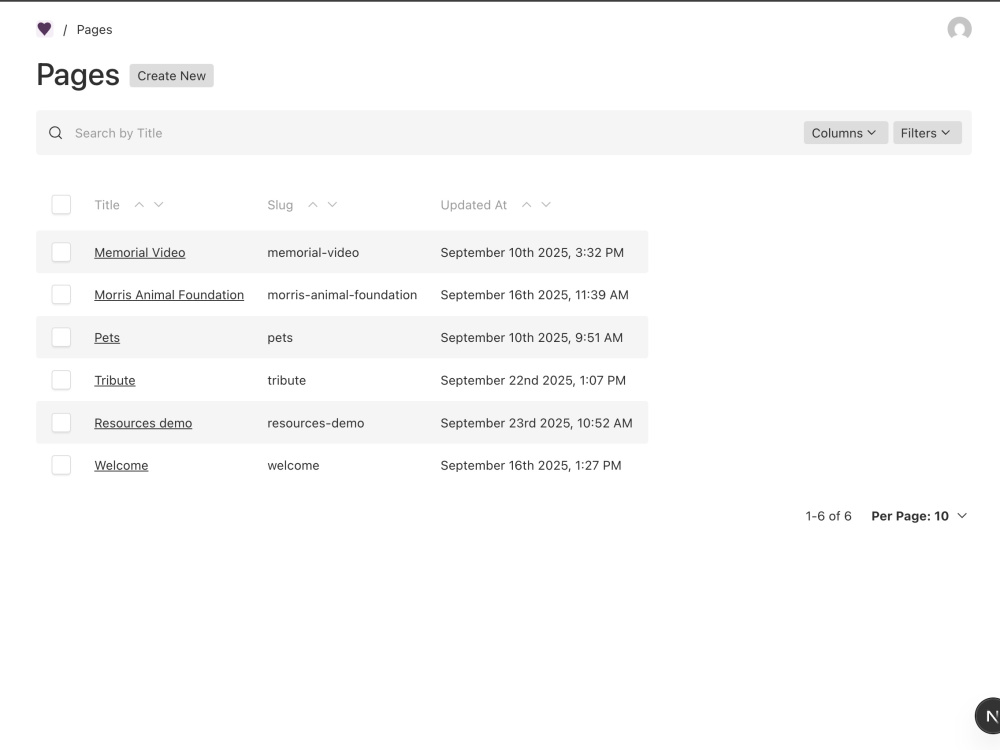1000x750 pixels.
Task: Click the tribute slug cell
Action: (286, 380)
